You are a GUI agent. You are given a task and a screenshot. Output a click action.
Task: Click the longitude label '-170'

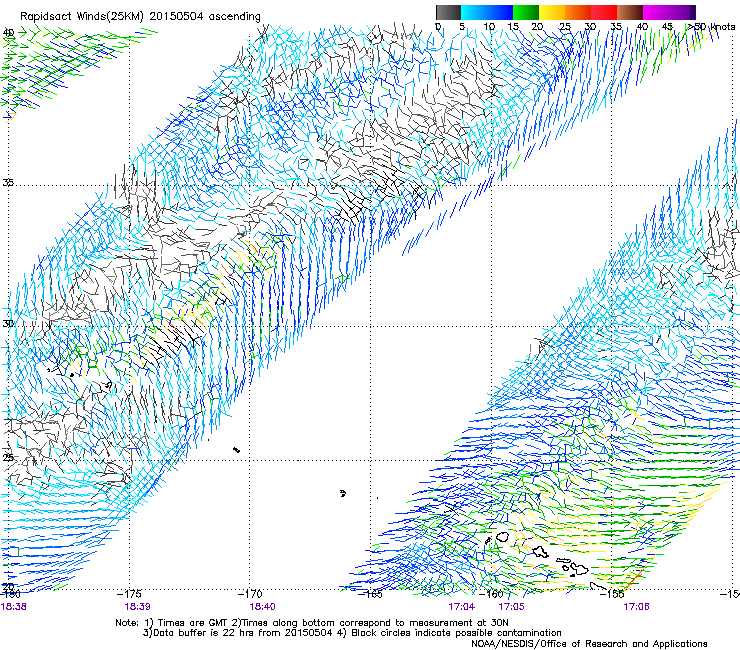coord(250,594)
